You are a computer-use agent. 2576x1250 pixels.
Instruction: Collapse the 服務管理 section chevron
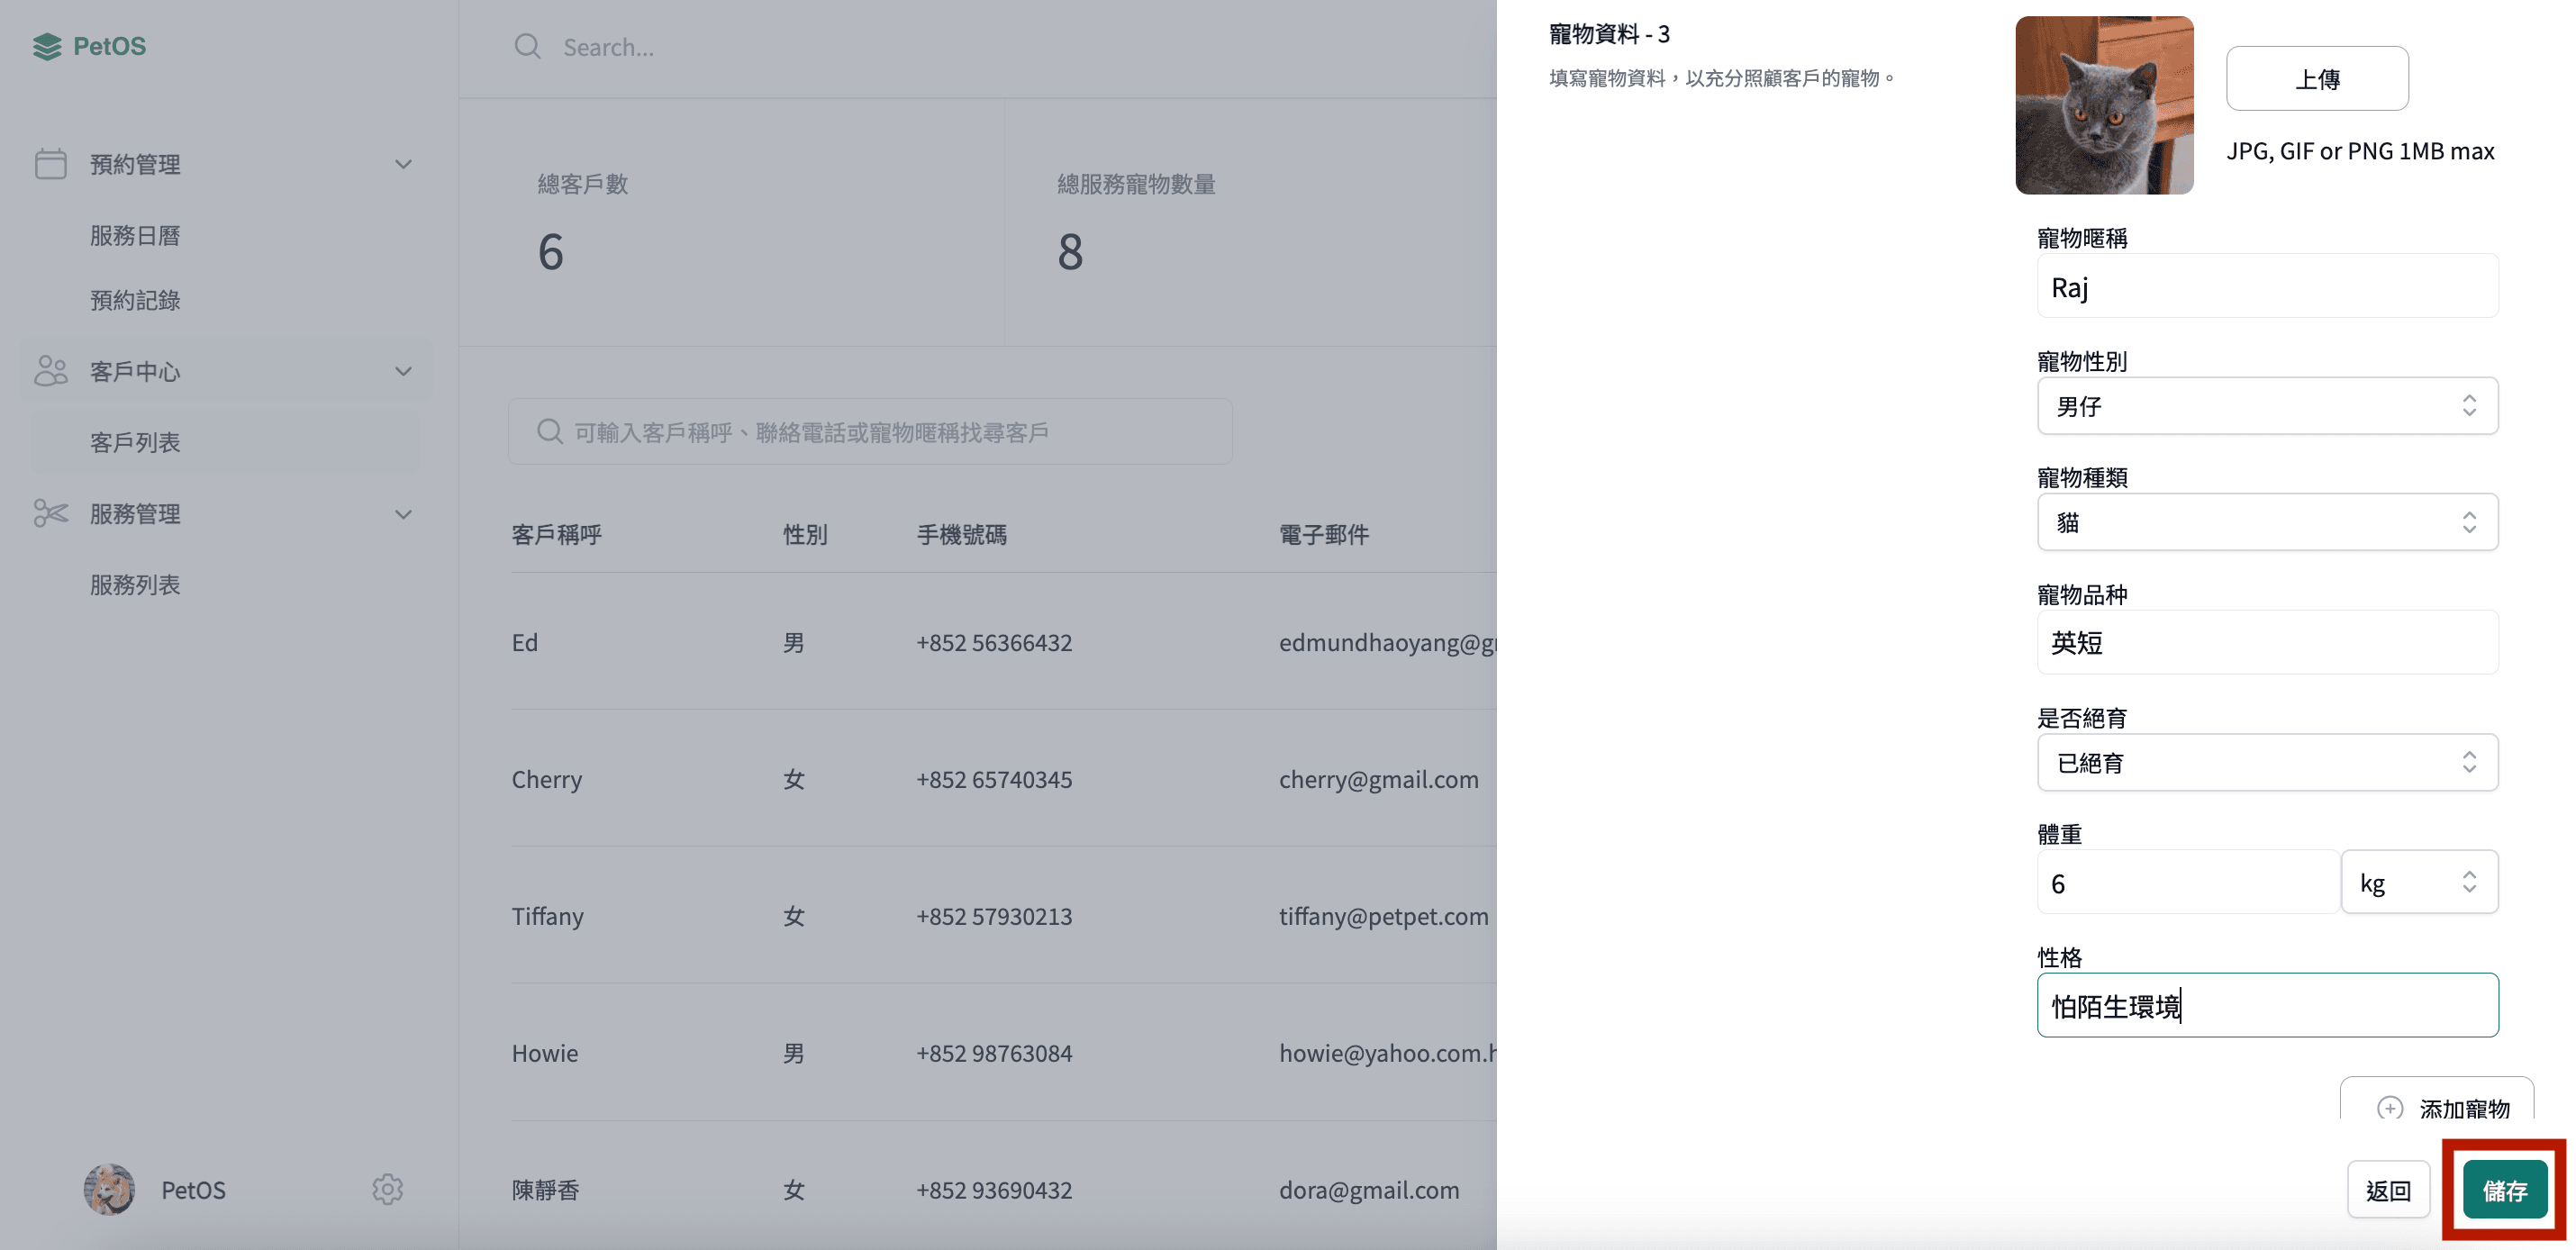(x=403, y=514)
